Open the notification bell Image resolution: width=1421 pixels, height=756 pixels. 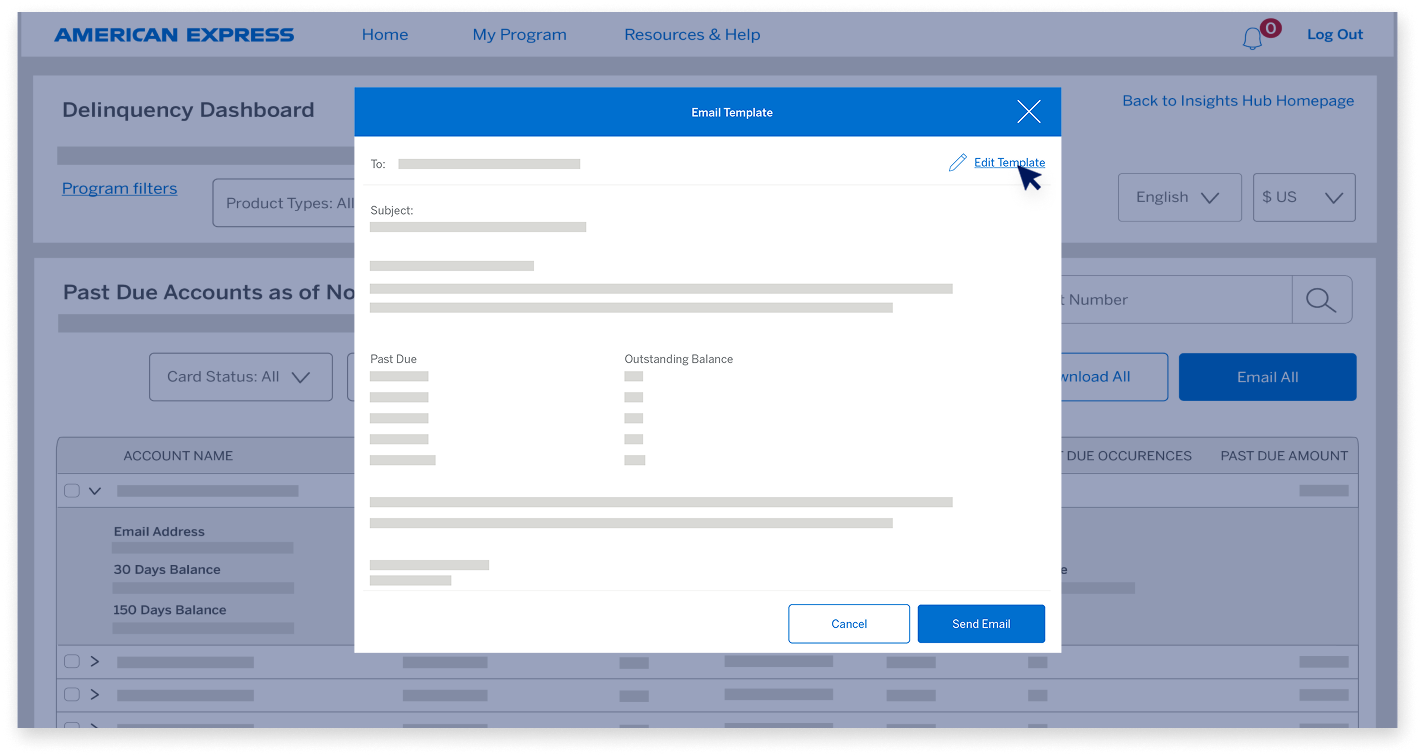[1252, 36]
